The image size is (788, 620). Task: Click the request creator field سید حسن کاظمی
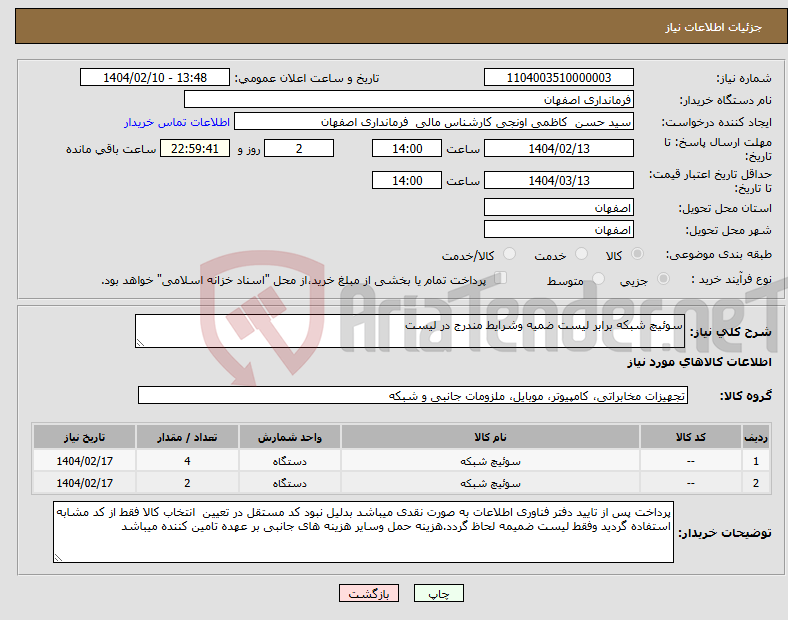(434, 122)
